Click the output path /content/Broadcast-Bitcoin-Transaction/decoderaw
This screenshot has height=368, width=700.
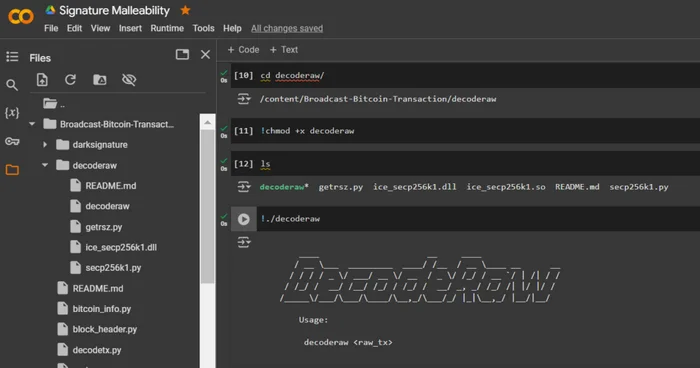(378, 99)
